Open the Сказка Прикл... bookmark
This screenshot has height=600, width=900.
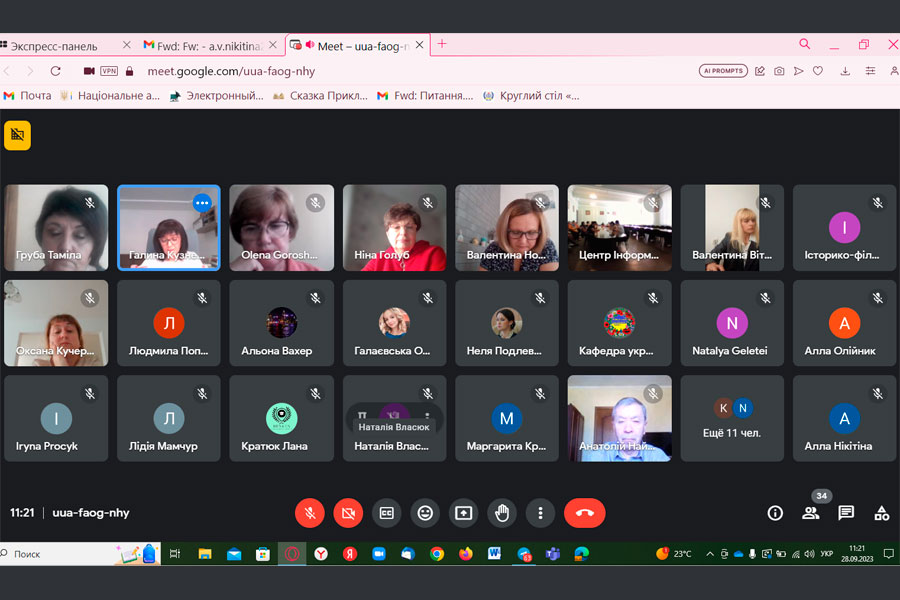(320, 96)
